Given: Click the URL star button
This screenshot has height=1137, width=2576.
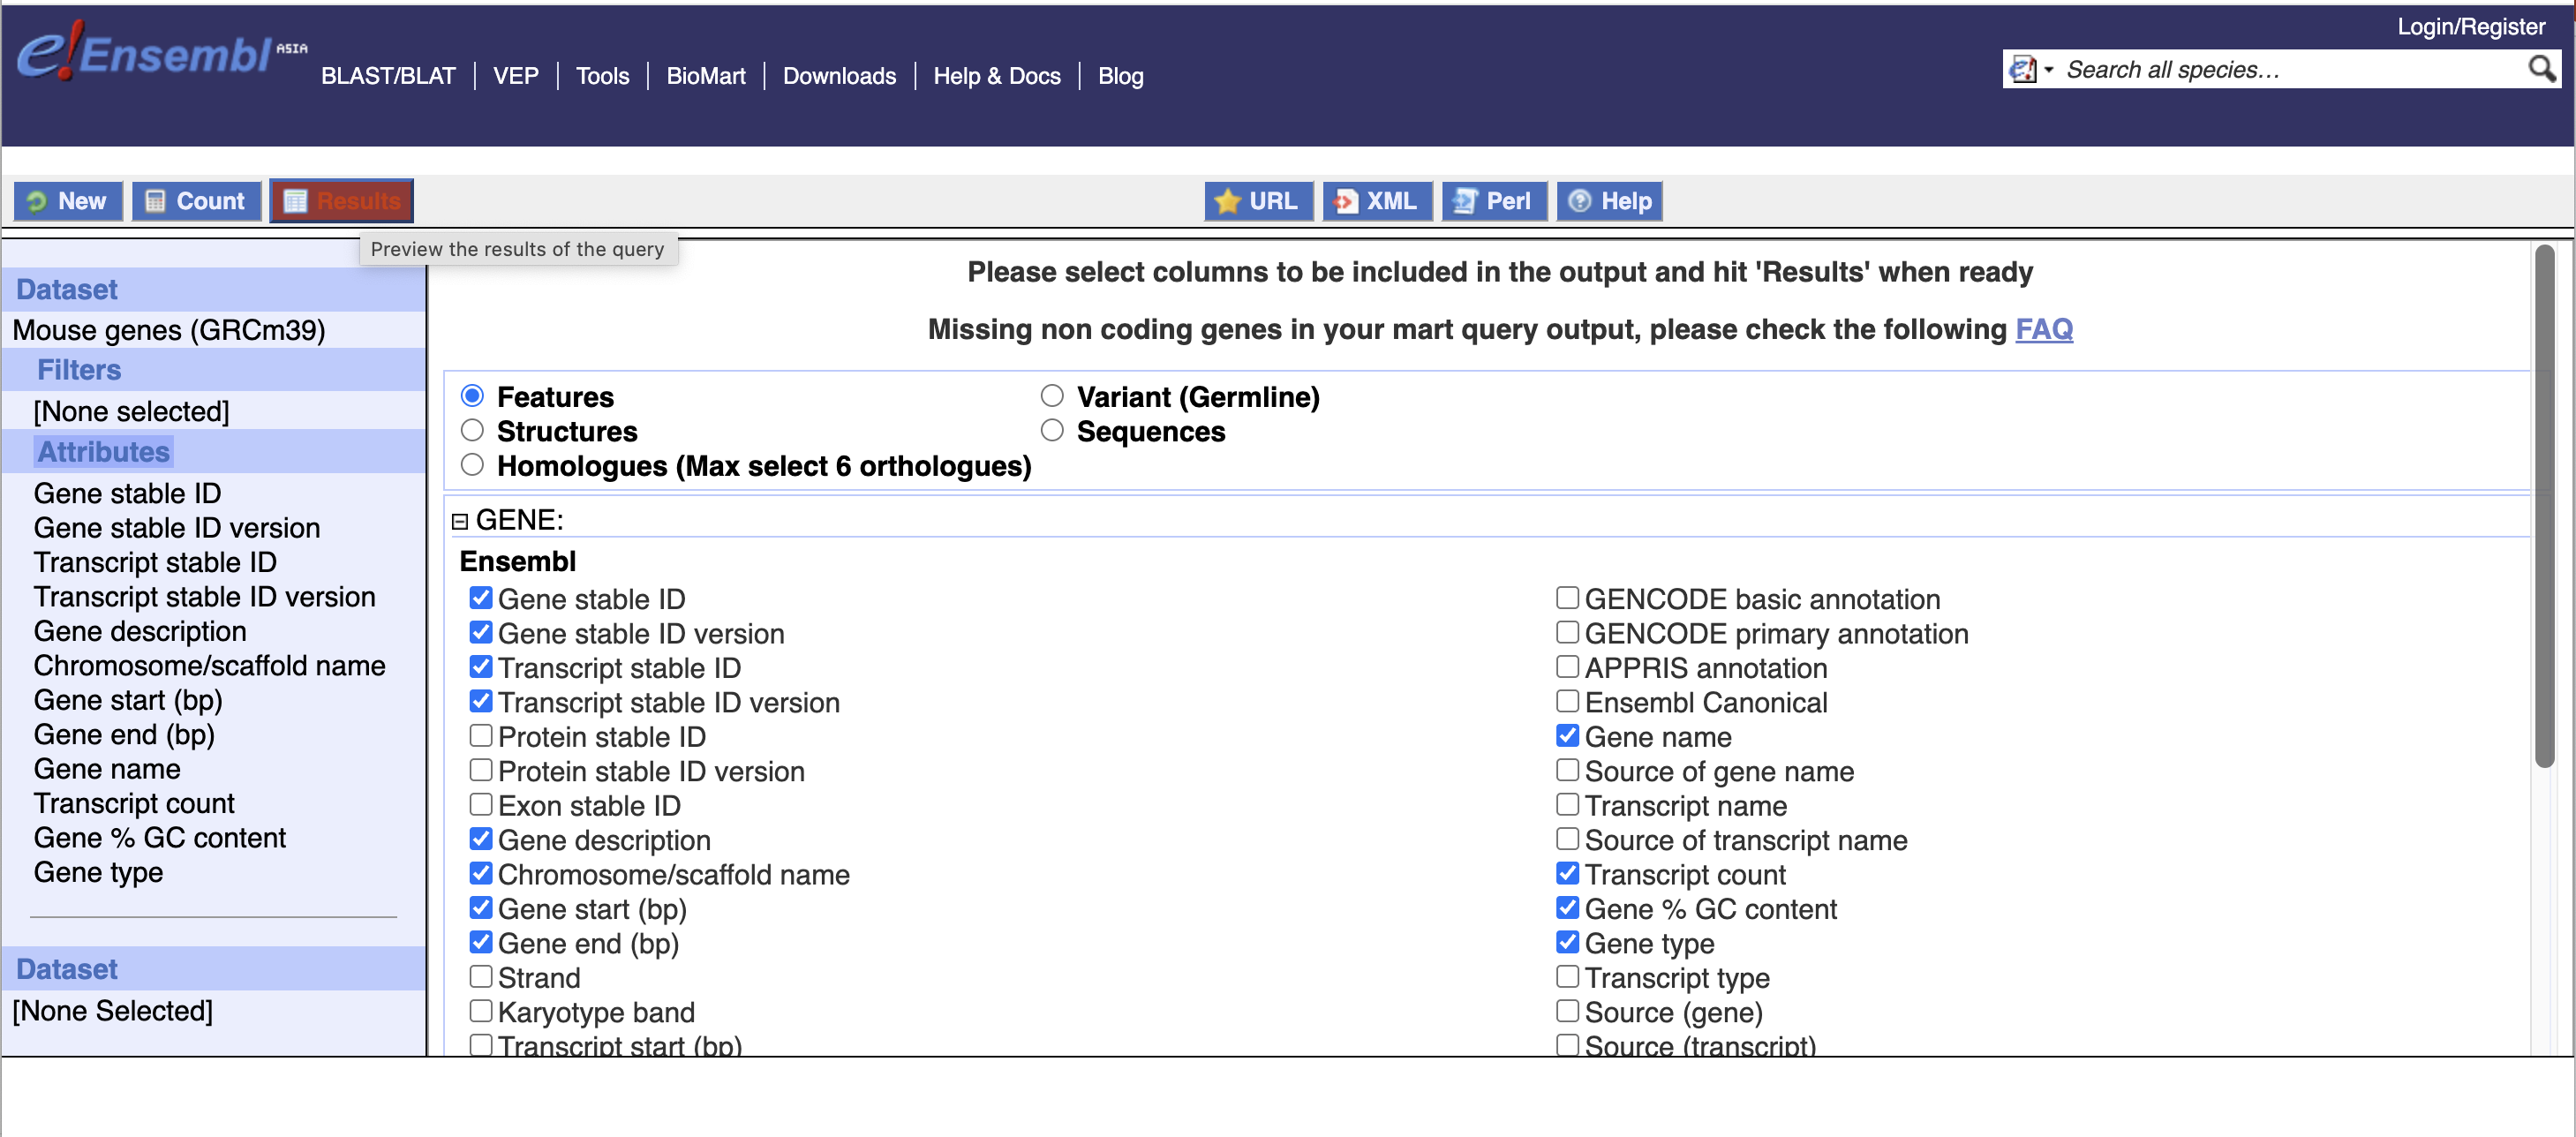Looking at the screenshot, I should click(1258, 201).
